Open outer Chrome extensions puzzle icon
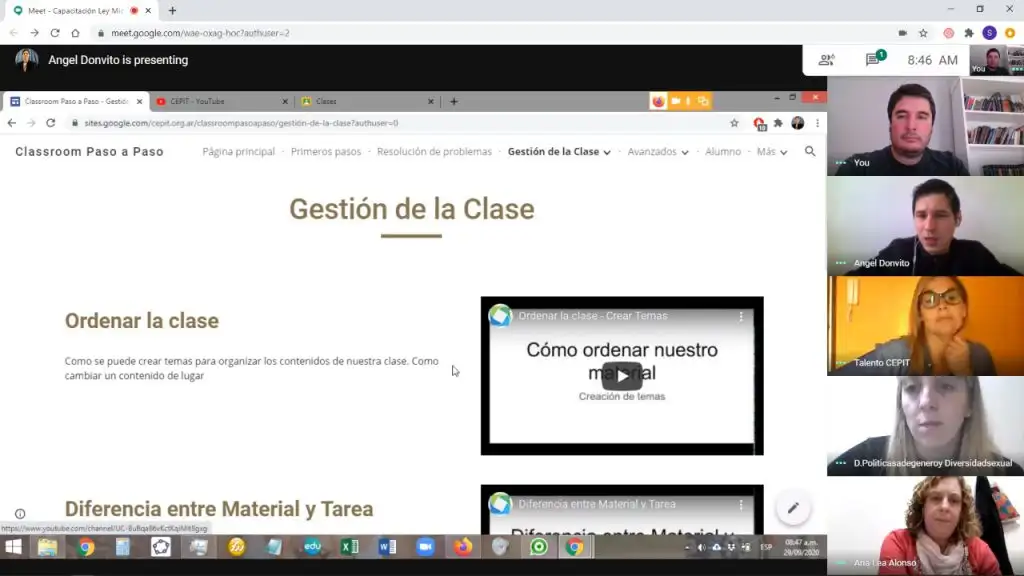 (969, 33)
